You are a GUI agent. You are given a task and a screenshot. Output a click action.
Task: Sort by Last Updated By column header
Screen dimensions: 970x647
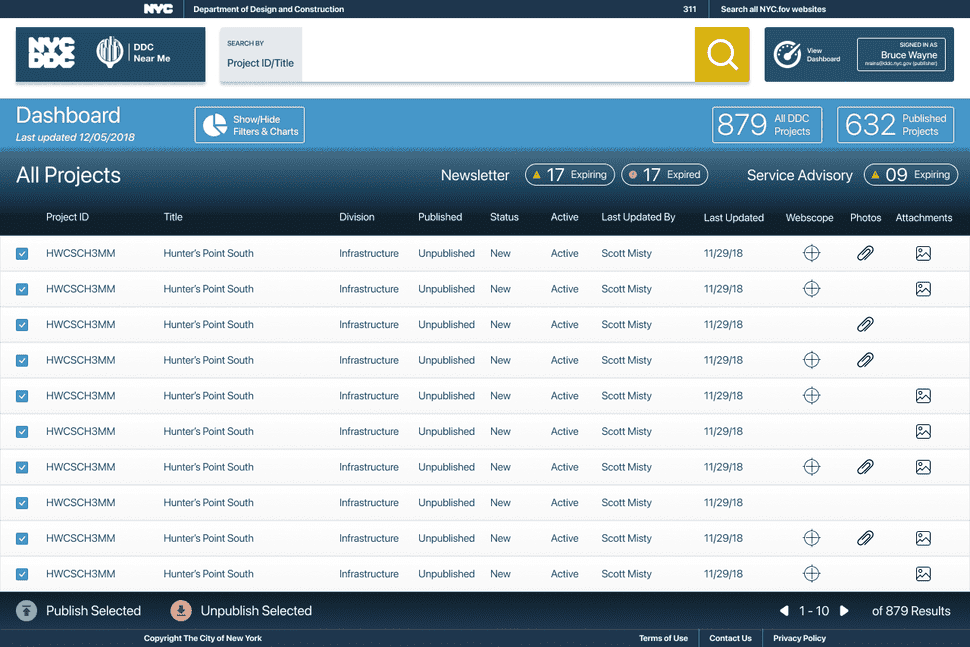pos(638,217)
